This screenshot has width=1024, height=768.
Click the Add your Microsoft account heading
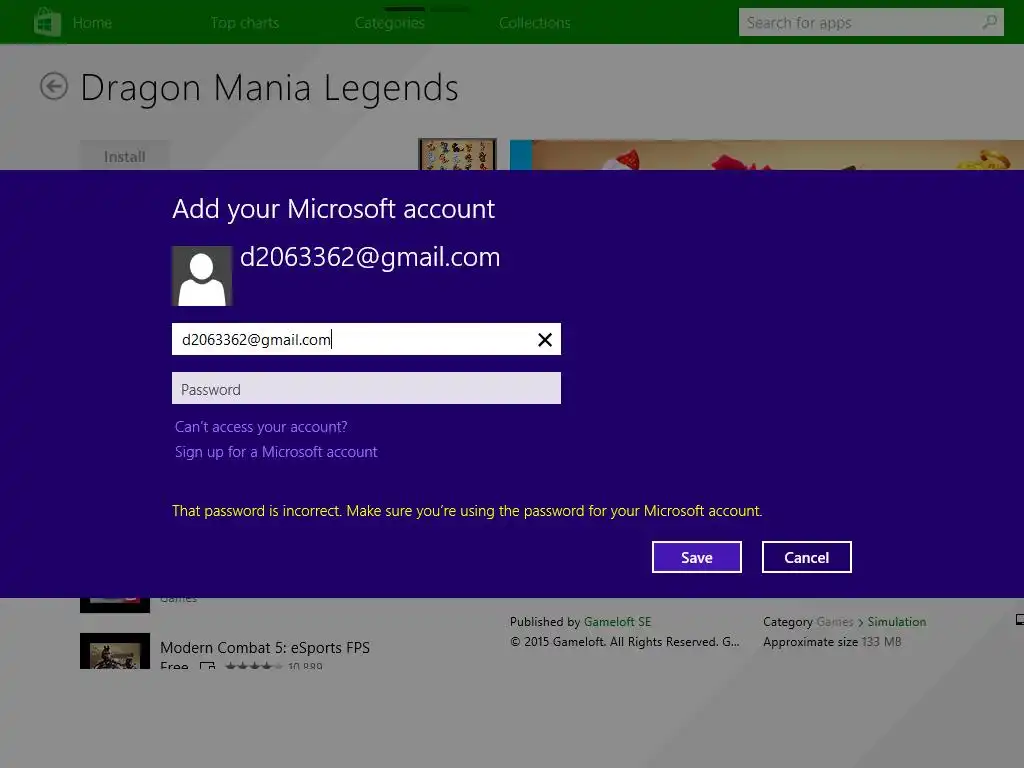pos(334,209)
